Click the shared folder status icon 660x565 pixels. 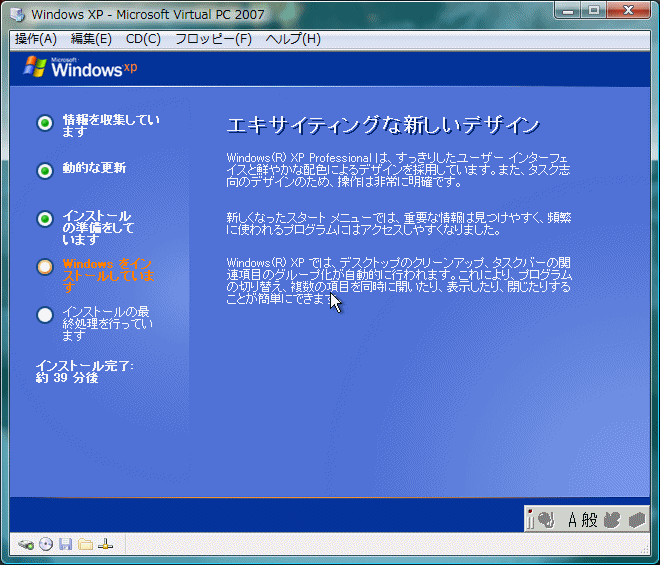click(85, 544)
